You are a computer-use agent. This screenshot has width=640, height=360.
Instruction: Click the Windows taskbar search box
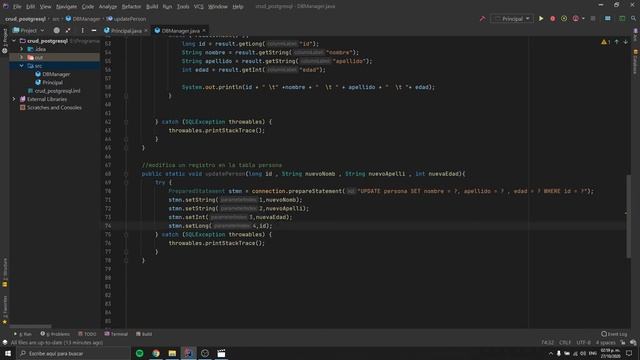tap(73, 353)
